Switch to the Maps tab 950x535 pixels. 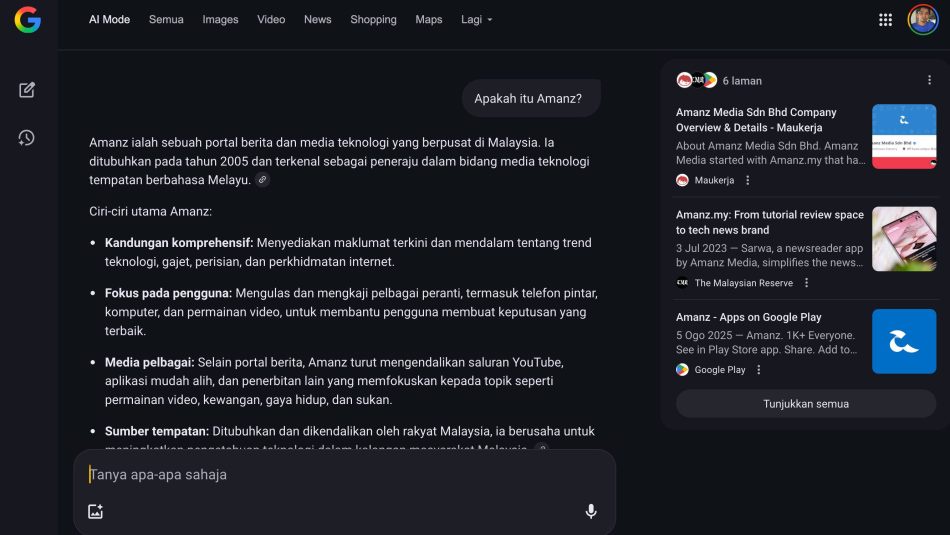[428, 19]
